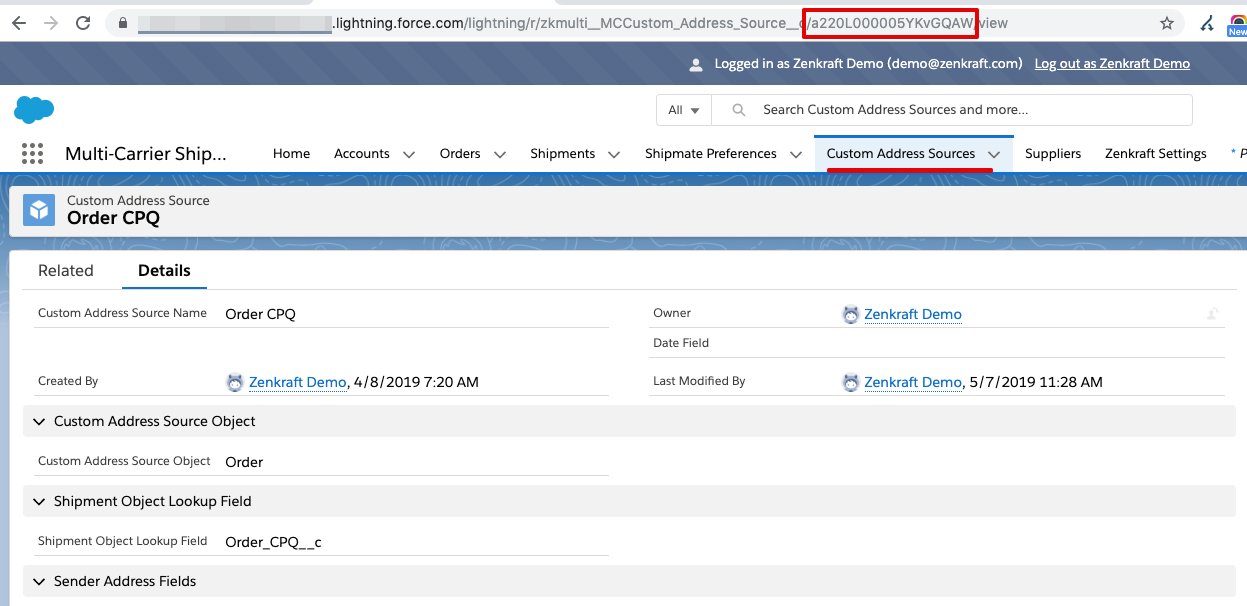Click the 5/7/2019 11:28 AM modified date
This screenshot has width=1247, height=606.
click(x=1036, y=382)
